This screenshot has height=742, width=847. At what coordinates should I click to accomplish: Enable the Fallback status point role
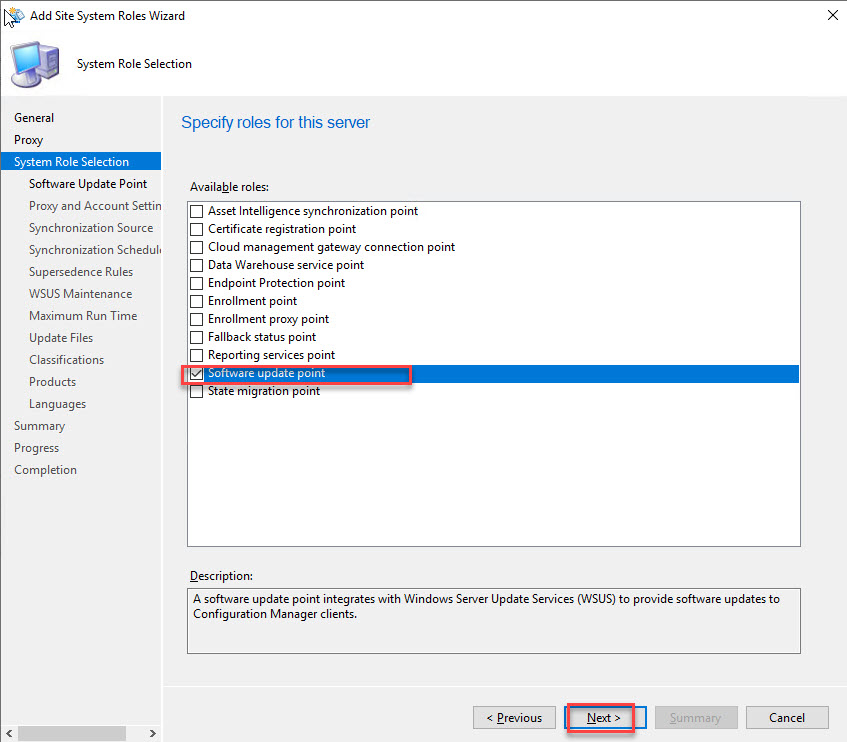(197, 337)
